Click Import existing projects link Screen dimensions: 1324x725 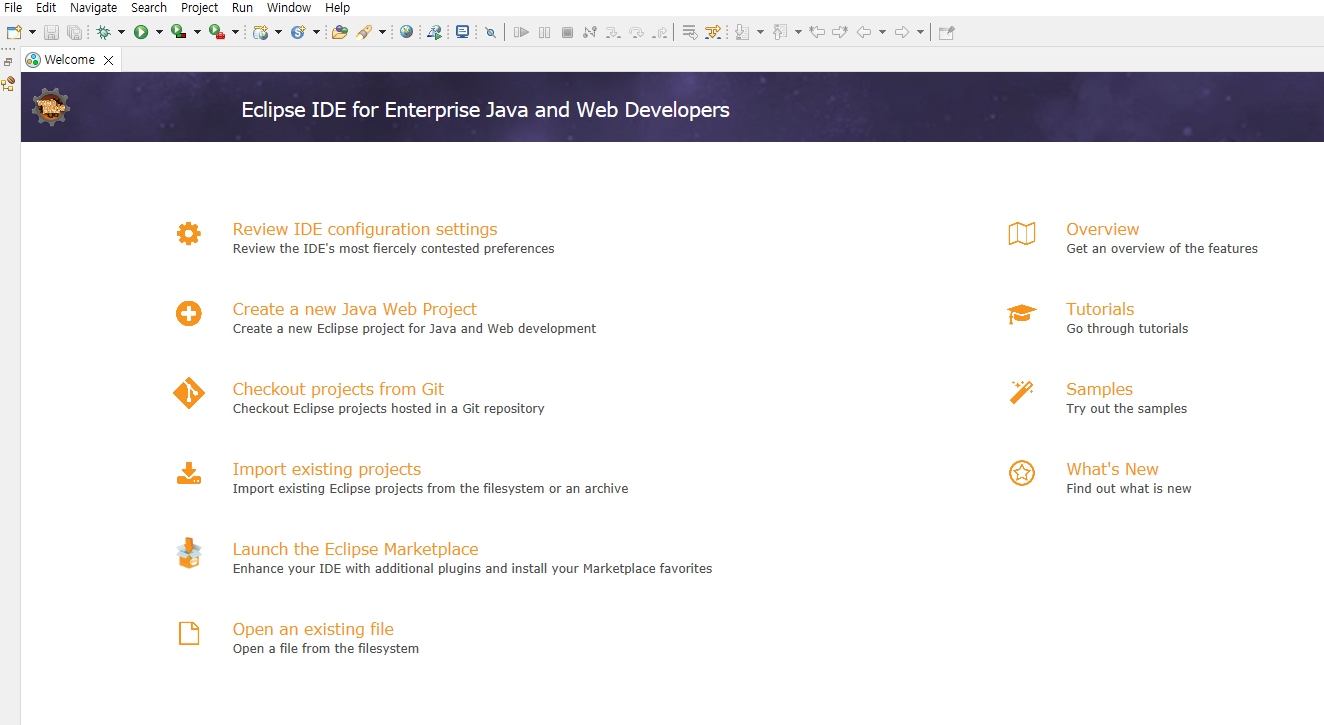coord(327,469)
